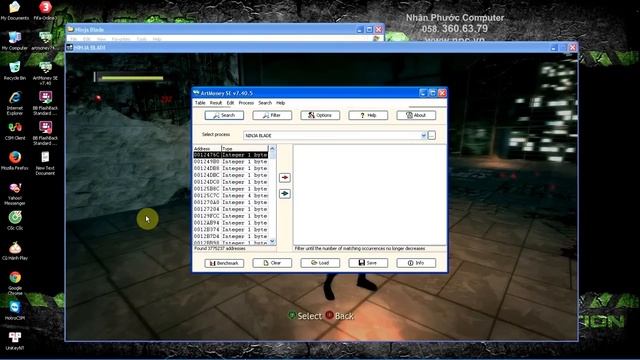Image resolution: width=640 pixels, height=360 pixels.
Task: Open My Computer desktop icon
Action: pyautogui.click(x=15, y=41)
